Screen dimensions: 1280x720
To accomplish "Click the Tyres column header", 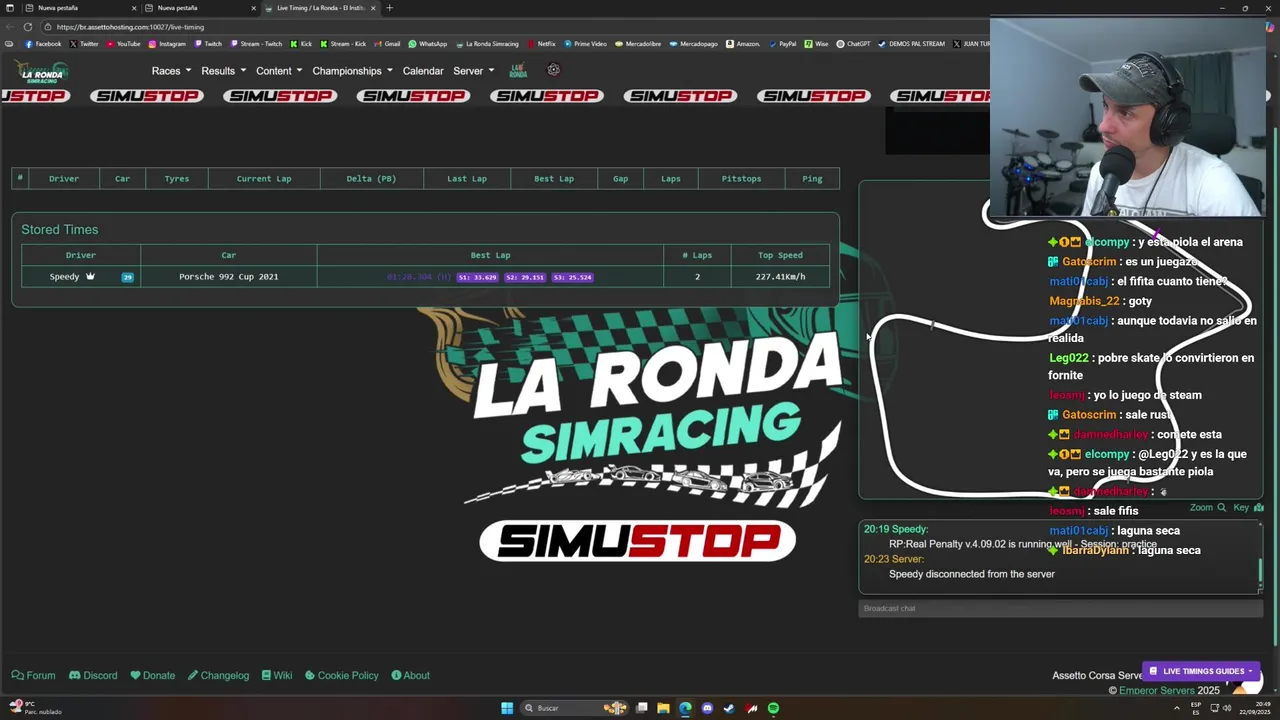I will click(x=177, y=179).
